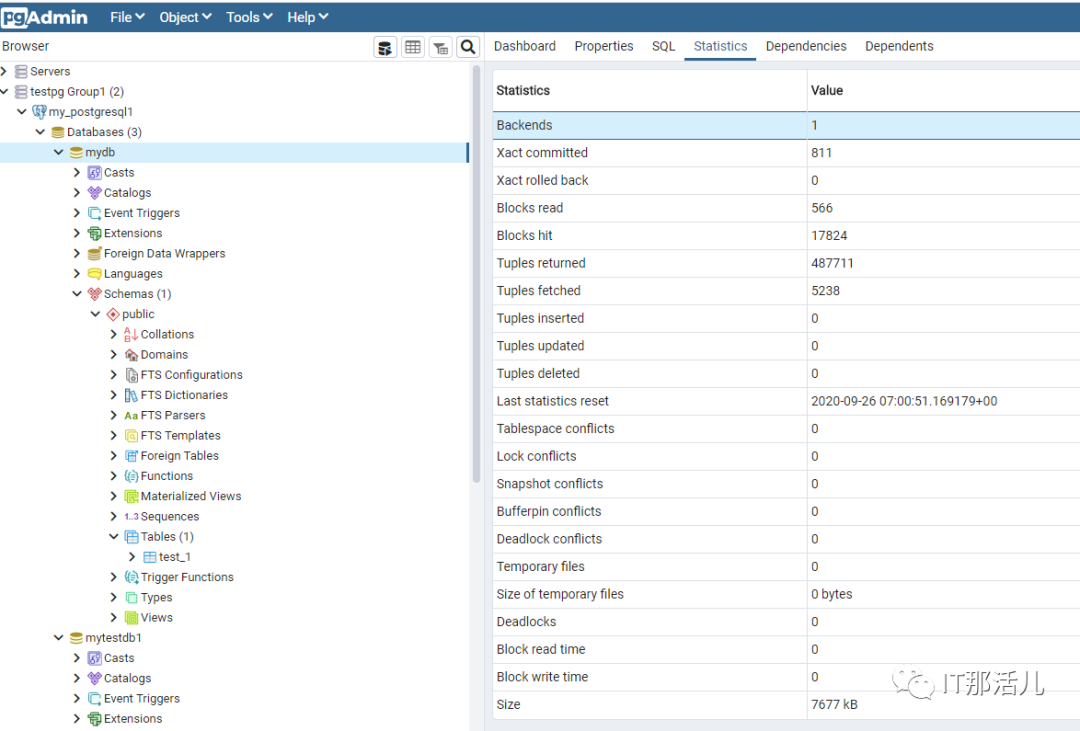1080x731 pixels.
Task: Expand the Functions node arrow
Action: [x=114, y=476]
